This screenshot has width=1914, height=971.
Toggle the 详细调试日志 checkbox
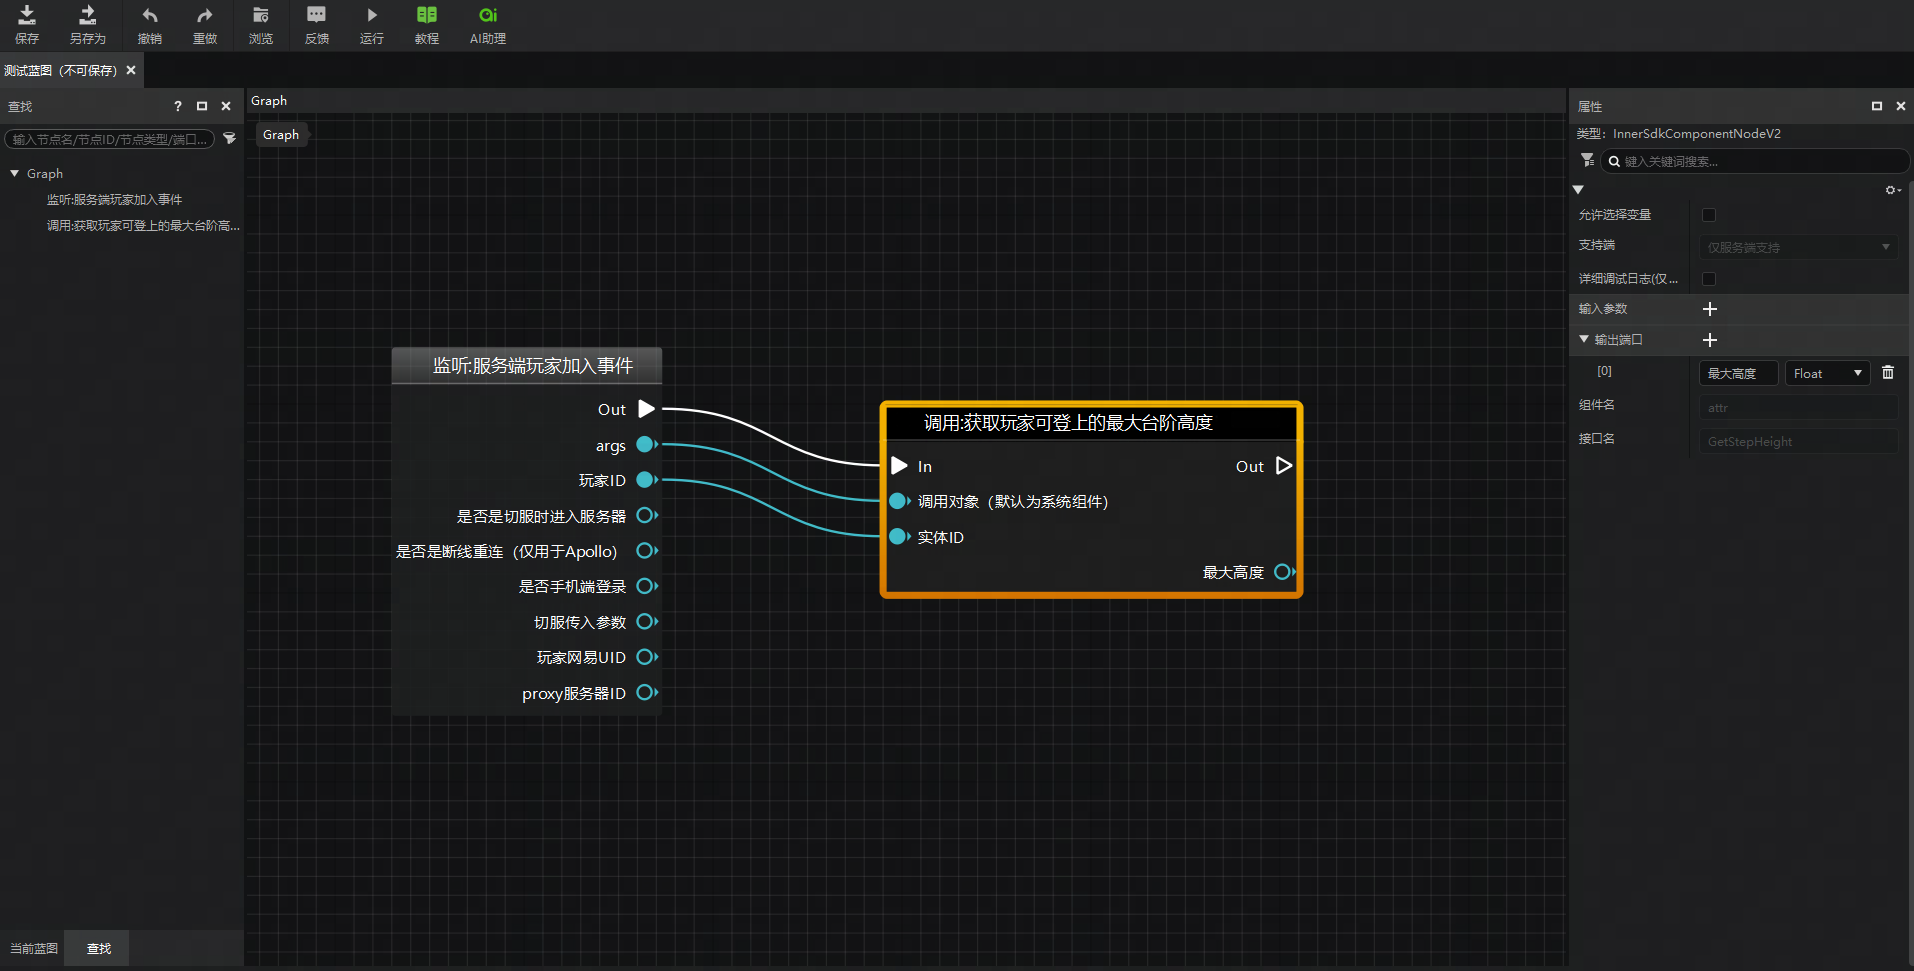1709,279
